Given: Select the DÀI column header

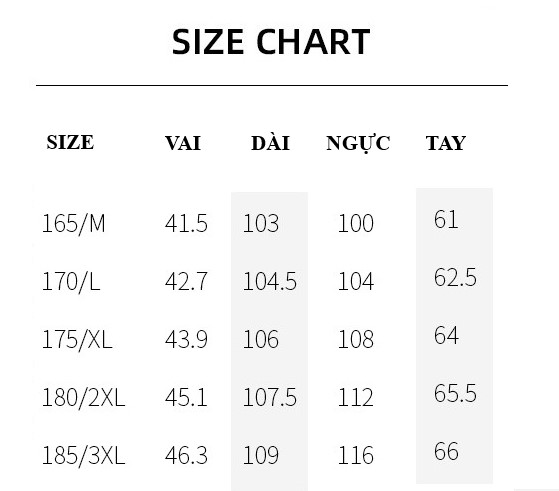Looking at the screenshot, I should coord(270,142).
